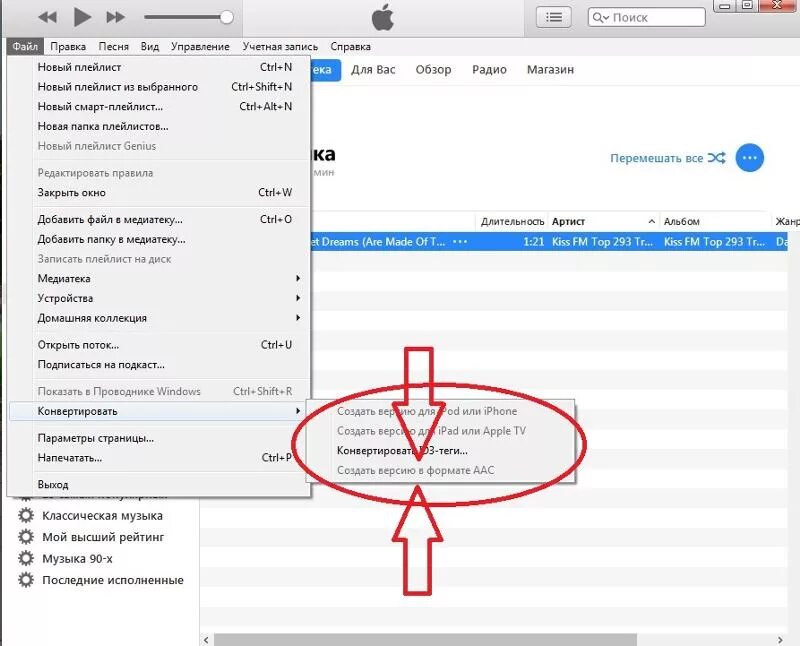800x646 pixels.
Task: Expand the Медиатека submenu
Action: point(159,279)
